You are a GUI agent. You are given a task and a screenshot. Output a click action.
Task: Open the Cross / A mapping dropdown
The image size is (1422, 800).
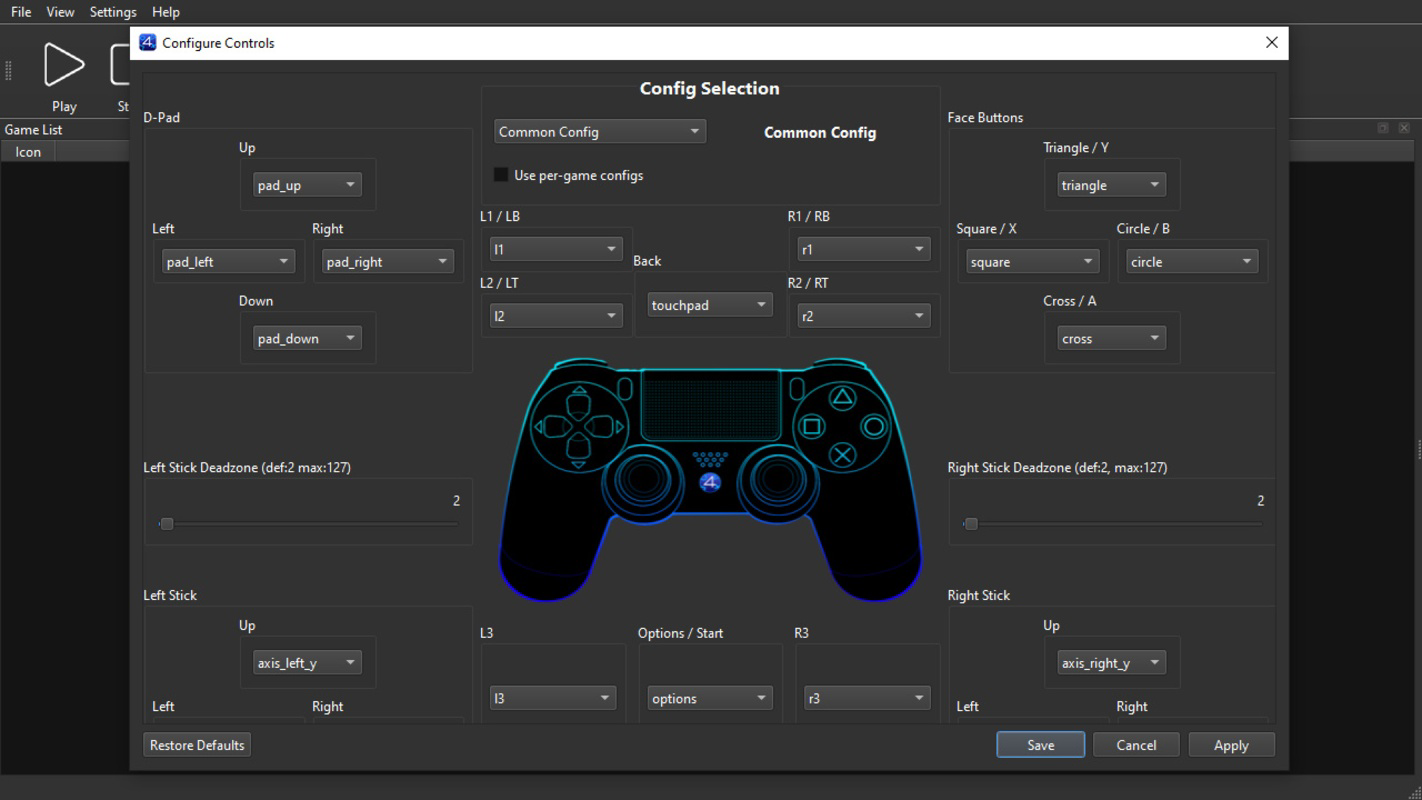pyautogui.click(x=1111, y=338)
